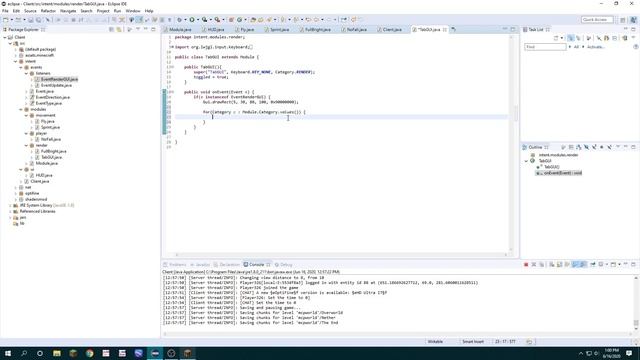Collapse the render package node
This screenshot has width=640, height=360.
[27, 145]
